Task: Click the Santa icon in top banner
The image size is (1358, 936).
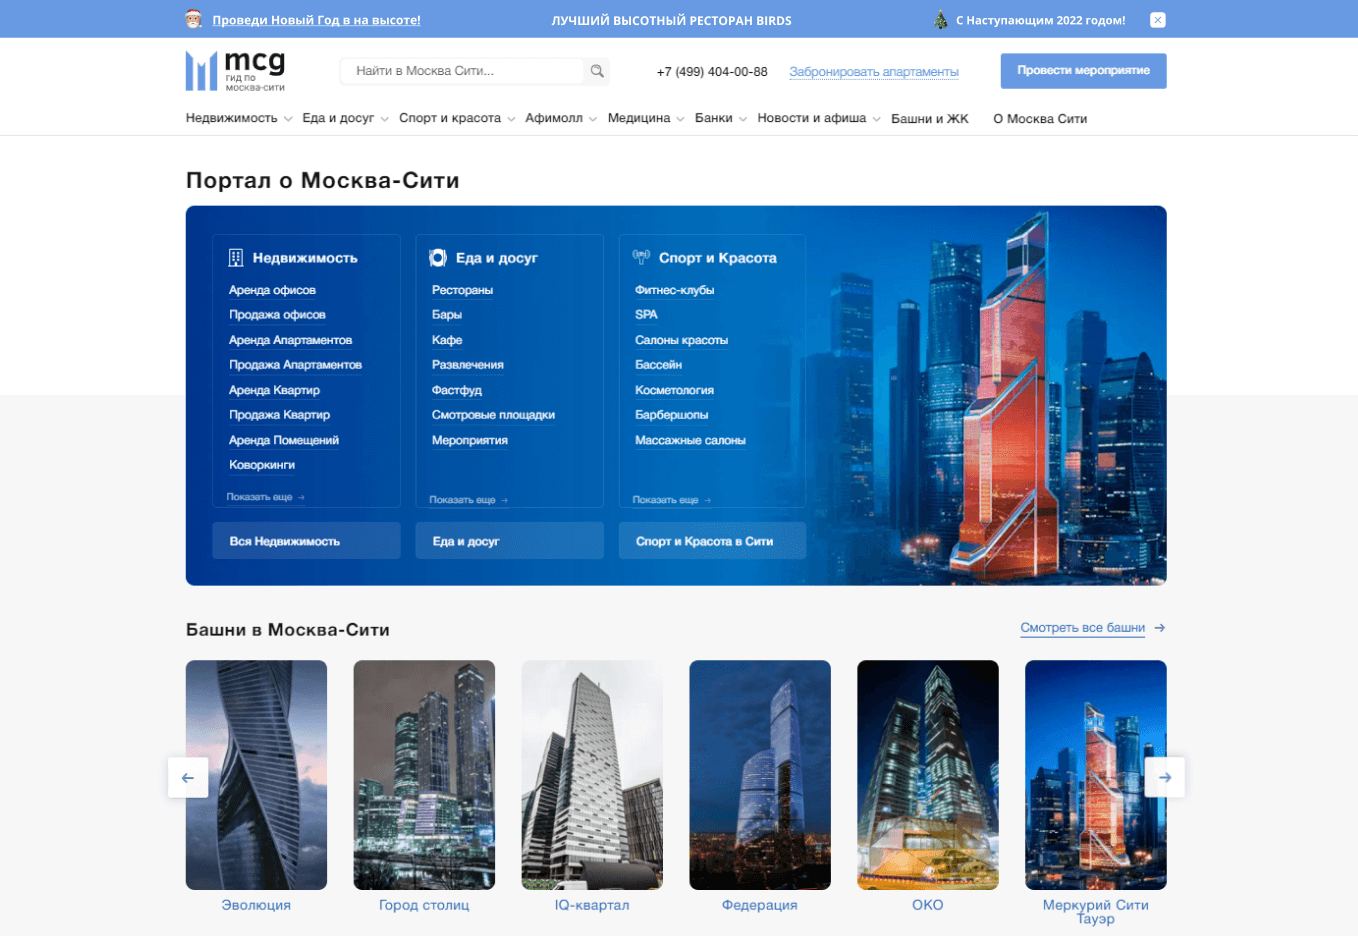Action: [194, 19]
